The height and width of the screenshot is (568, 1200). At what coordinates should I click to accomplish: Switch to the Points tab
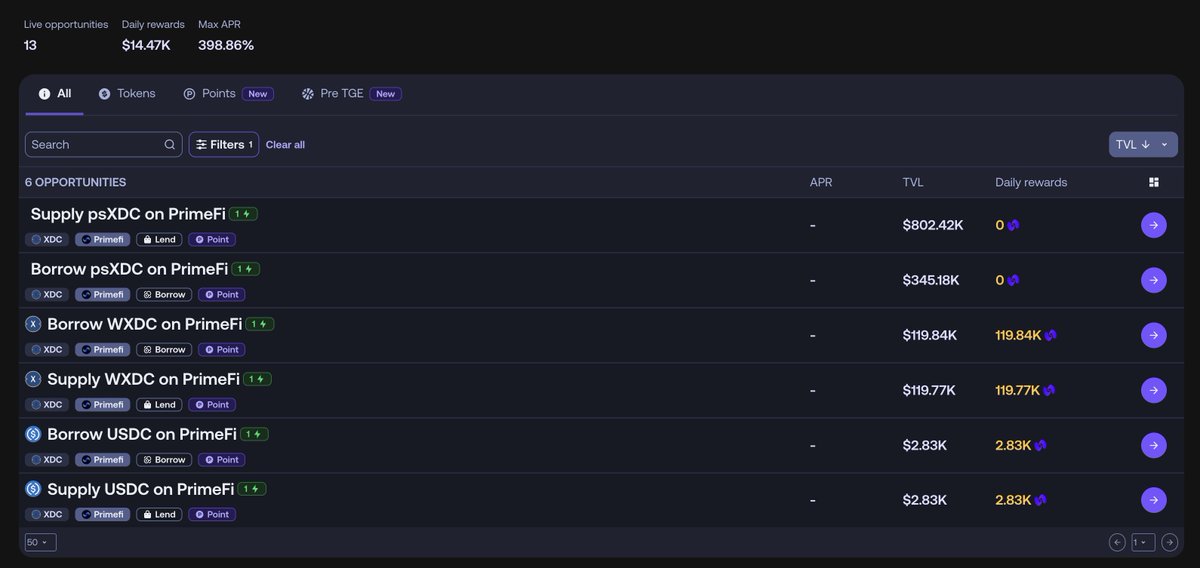tap(228, 94)
